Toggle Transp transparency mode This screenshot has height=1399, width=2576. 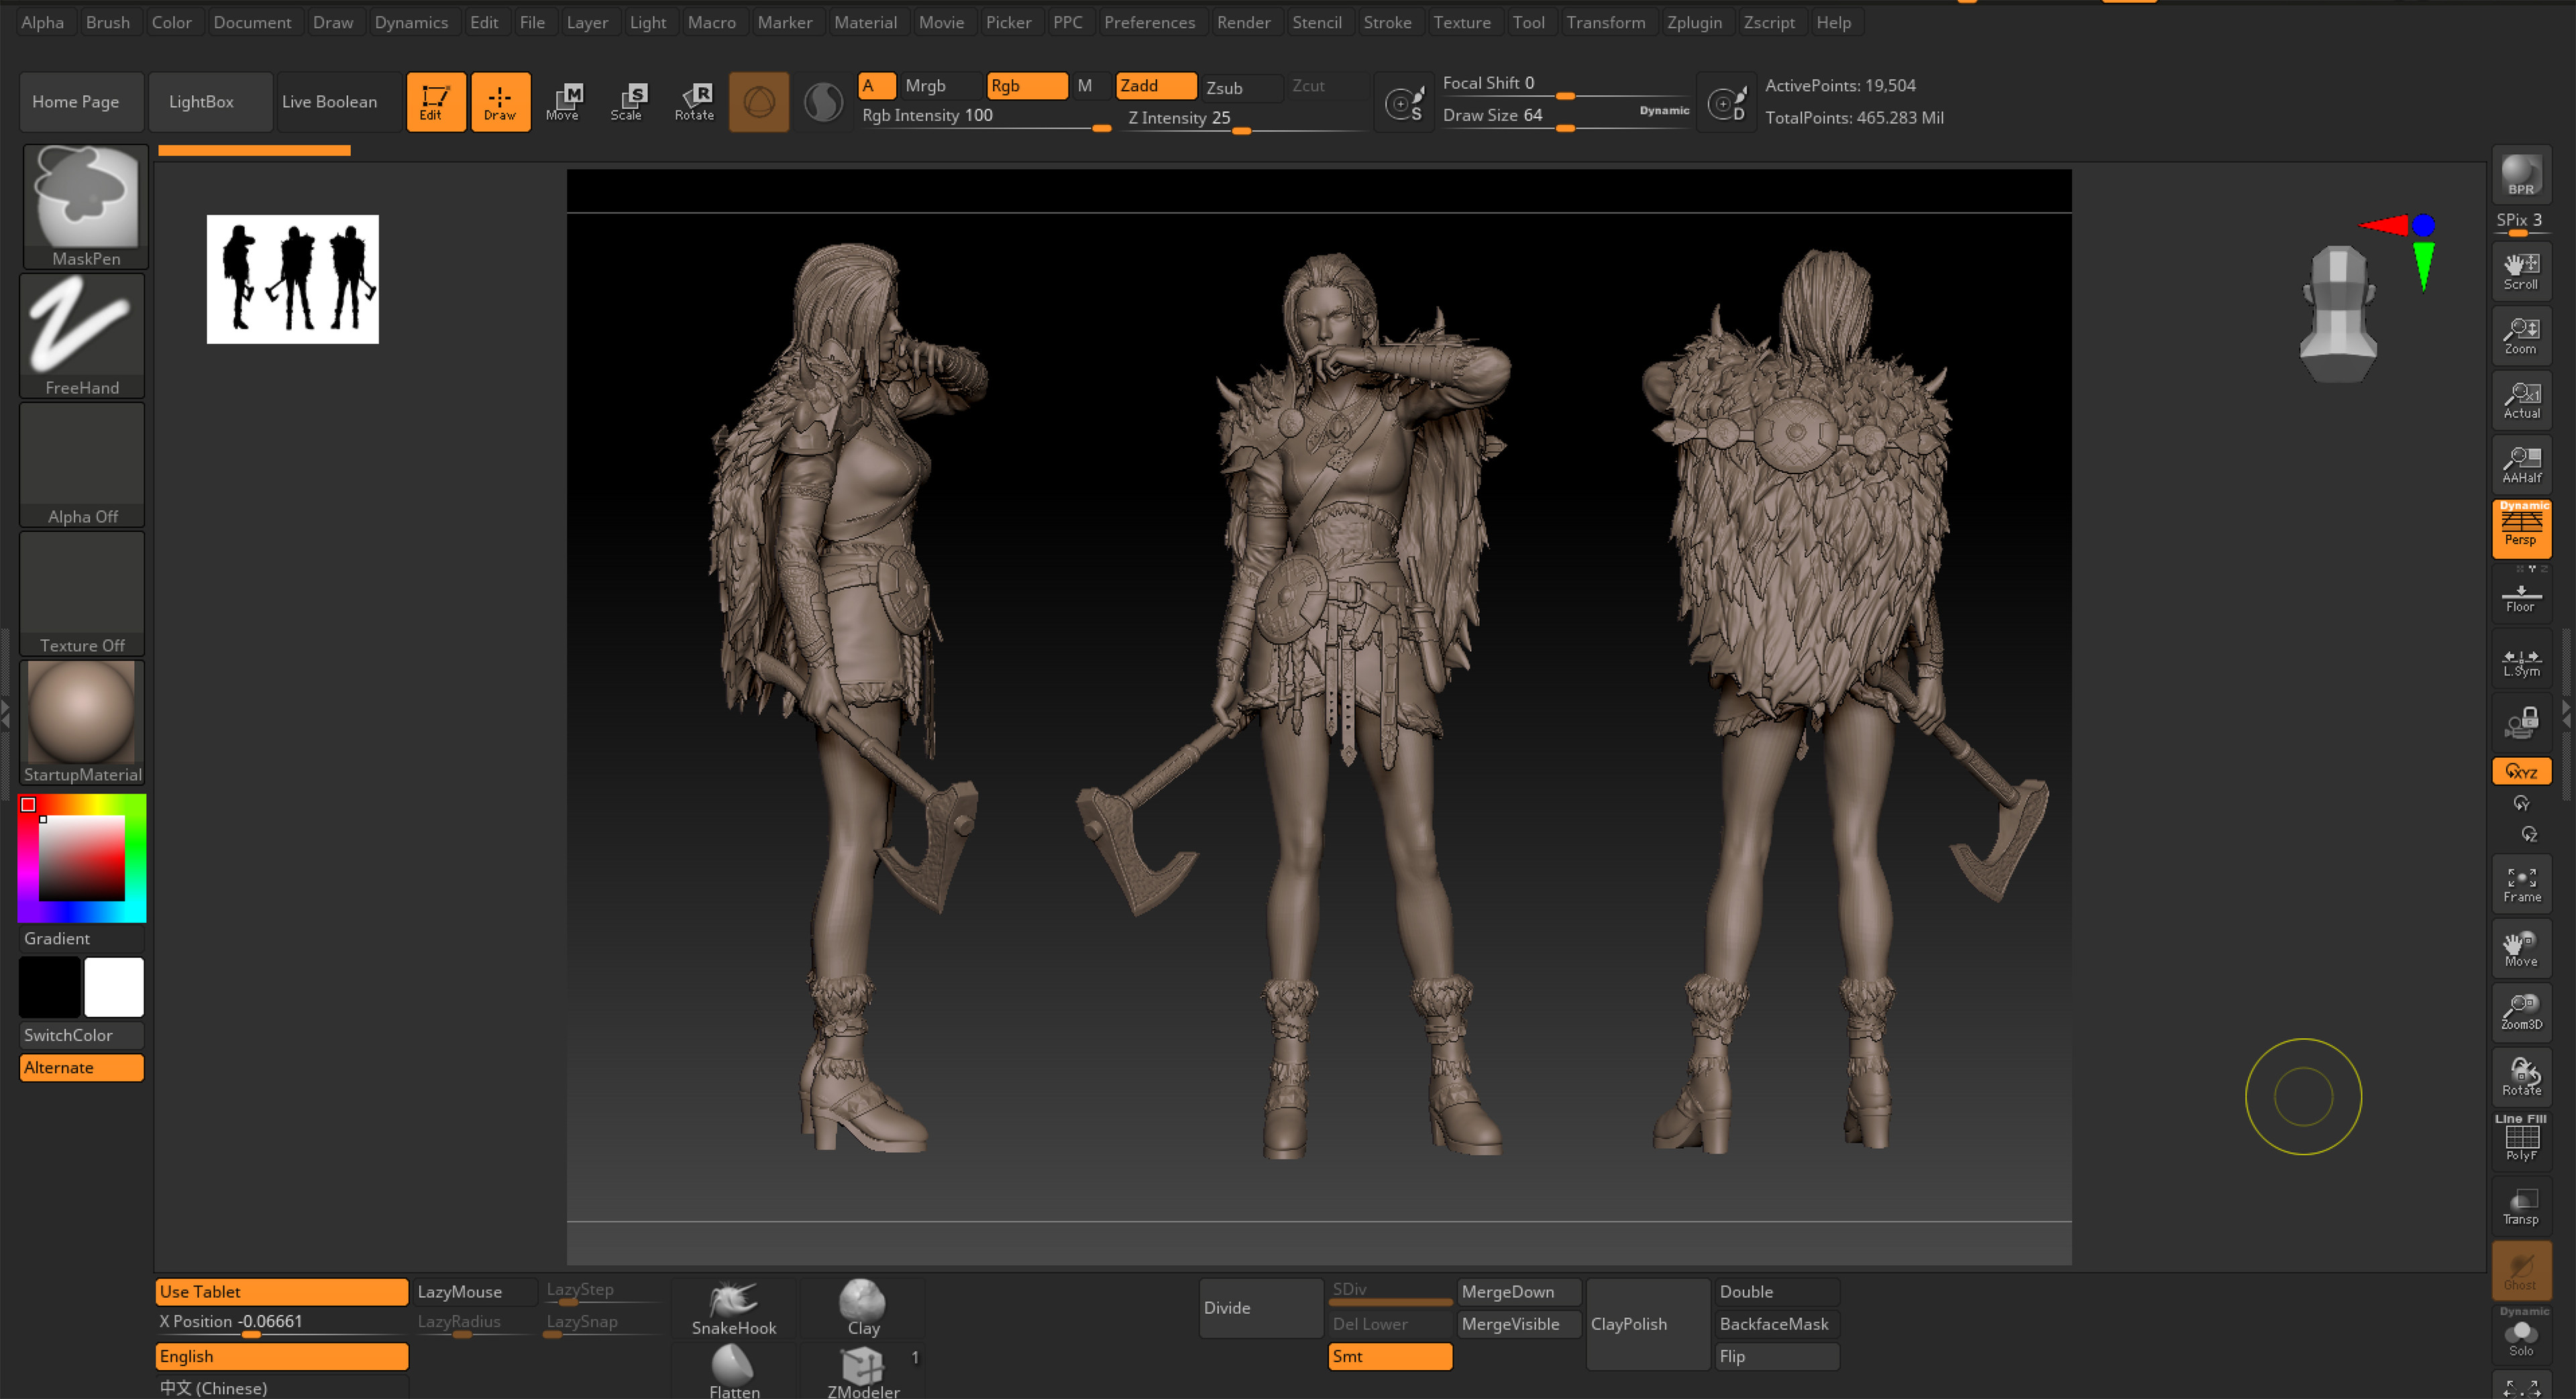[2521, 1206]
